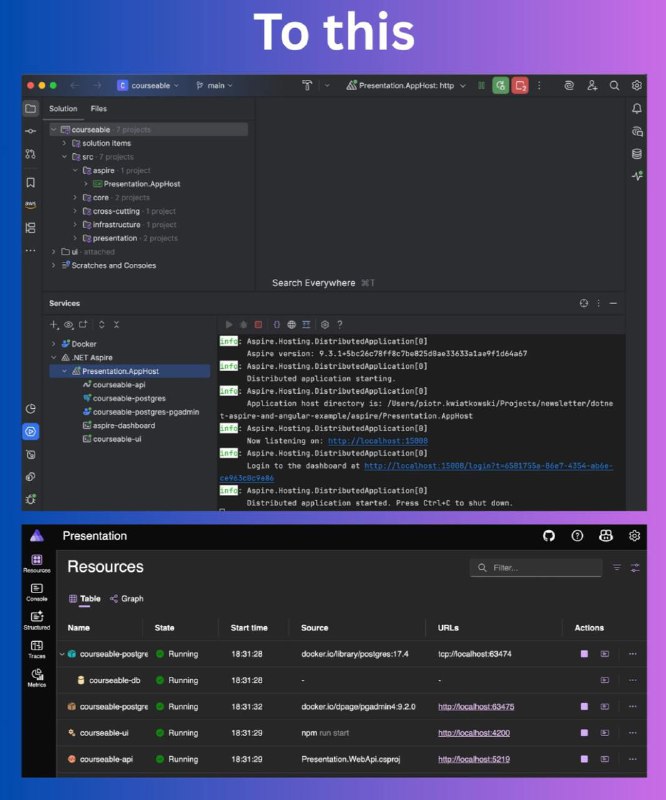The width and height of the screenshot is (666, 800).
Task: View console logs for courseable-db row
Action: tap(605, 680)
